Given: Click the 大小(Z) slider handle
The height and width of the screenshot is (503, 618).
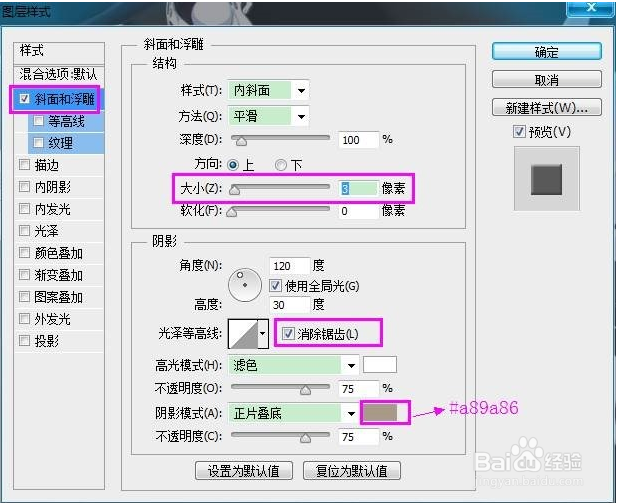Looking at the screenshot, I should point(235,190).
